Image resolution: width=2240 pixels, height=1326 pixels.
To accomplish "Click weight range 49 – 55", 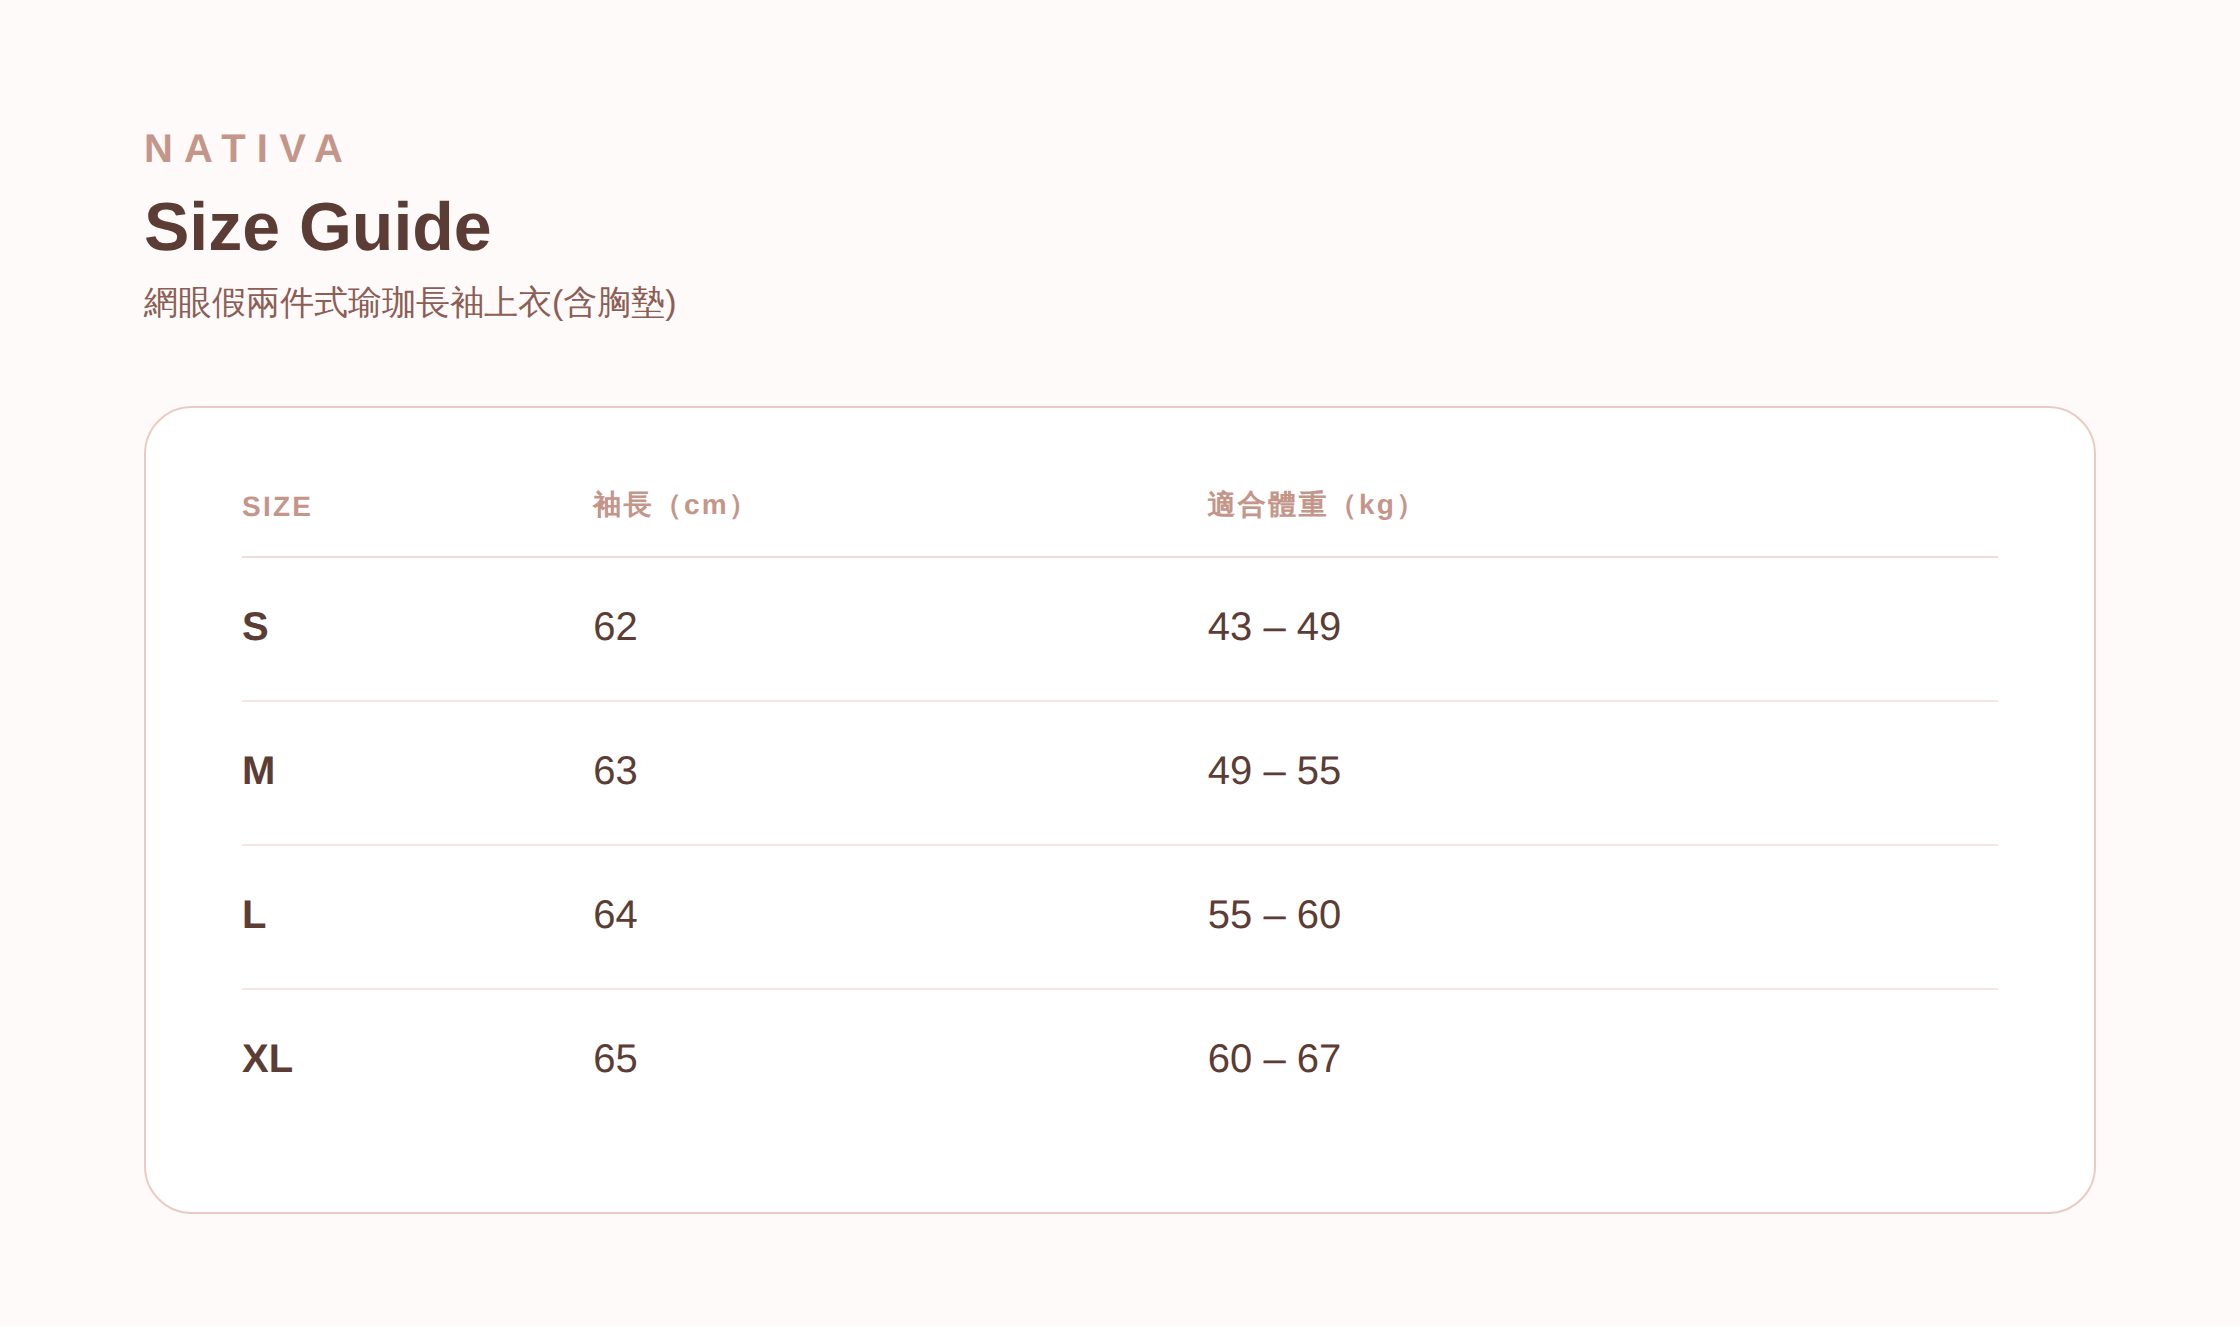I will [1274, 771].
